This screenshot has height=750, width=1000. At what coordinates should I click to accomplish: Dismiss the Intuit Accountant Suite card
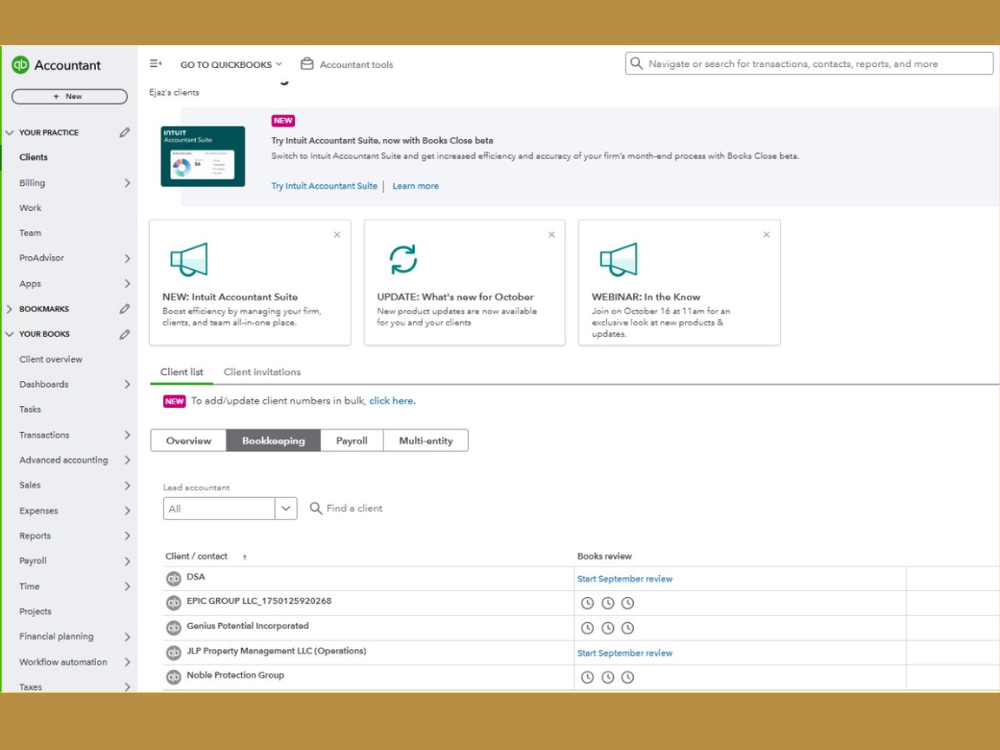tap(337, 235)
